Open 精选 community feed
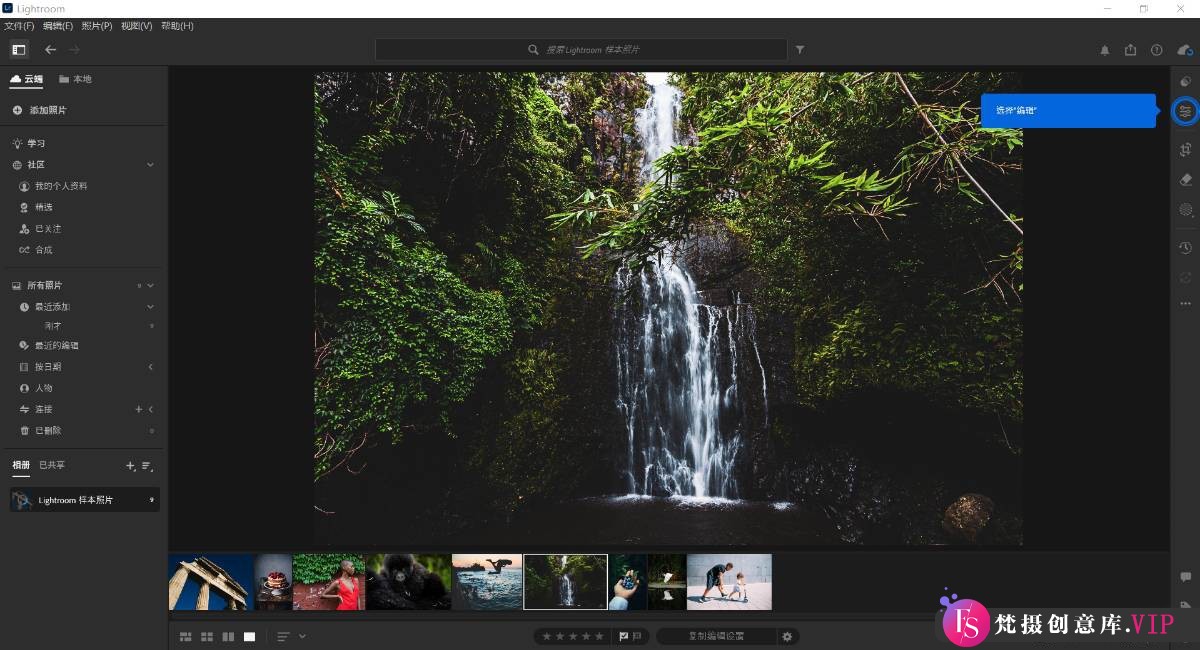Viewport: 1200px width, 650px height. (36, 207)
